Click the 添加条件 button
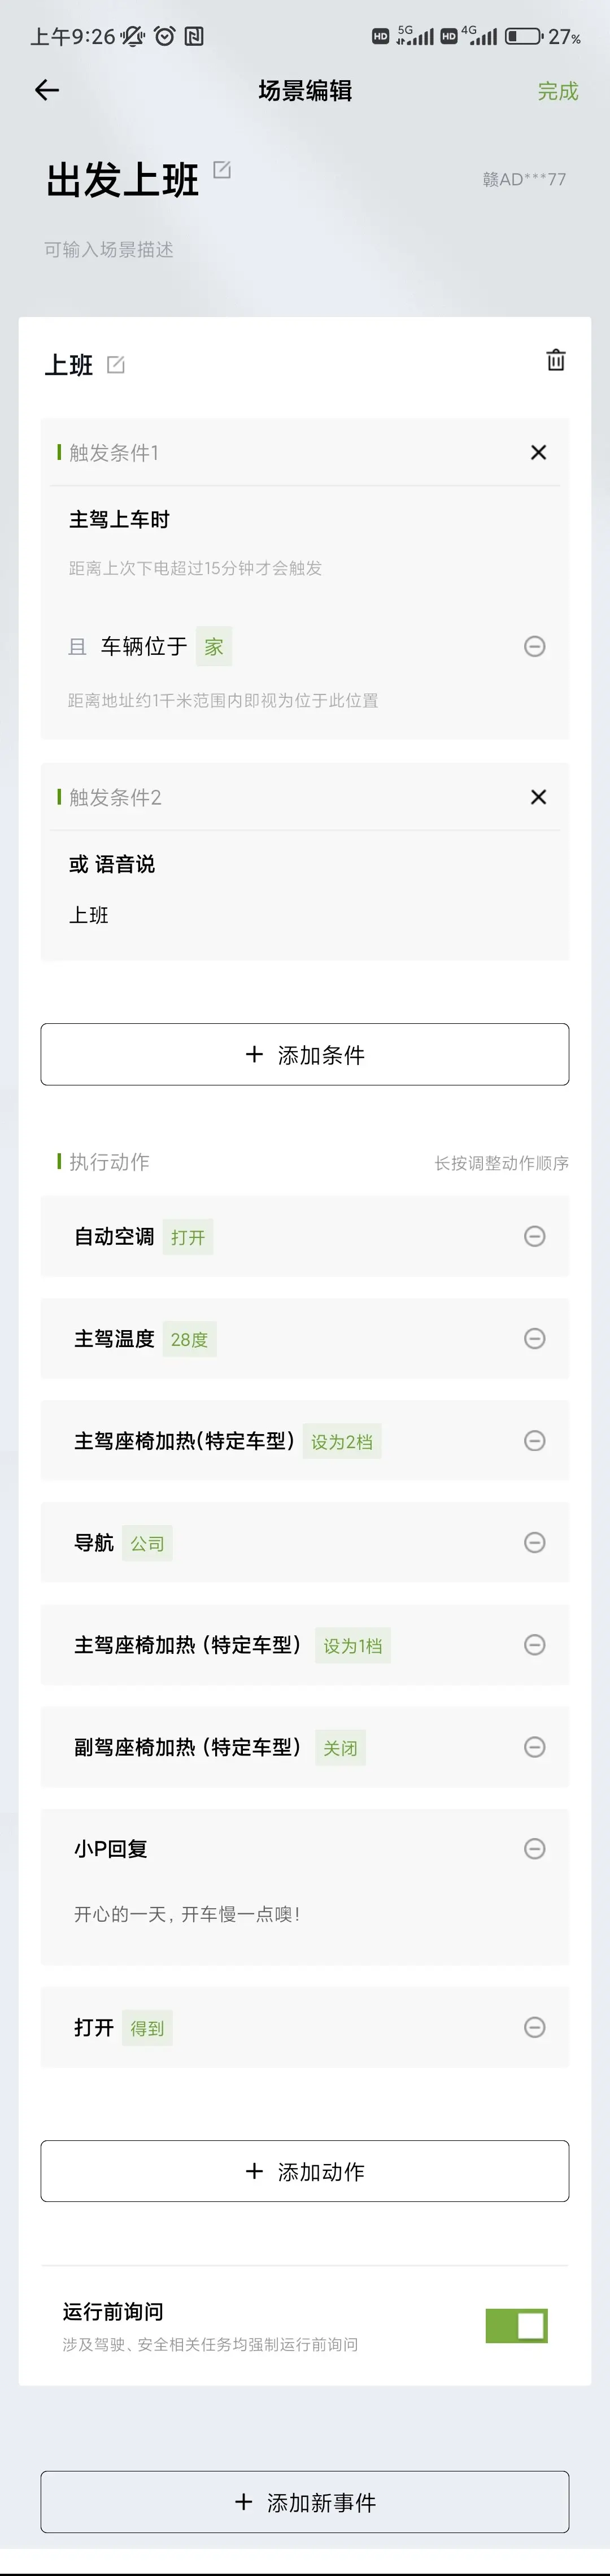The image size is (610, 2576). click(305, 1054)
